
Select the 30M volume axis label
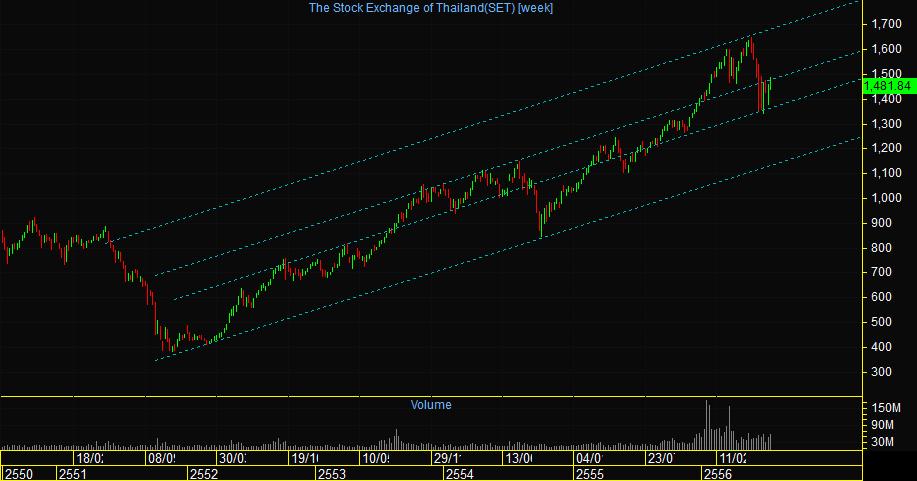(x=882, y=441)
